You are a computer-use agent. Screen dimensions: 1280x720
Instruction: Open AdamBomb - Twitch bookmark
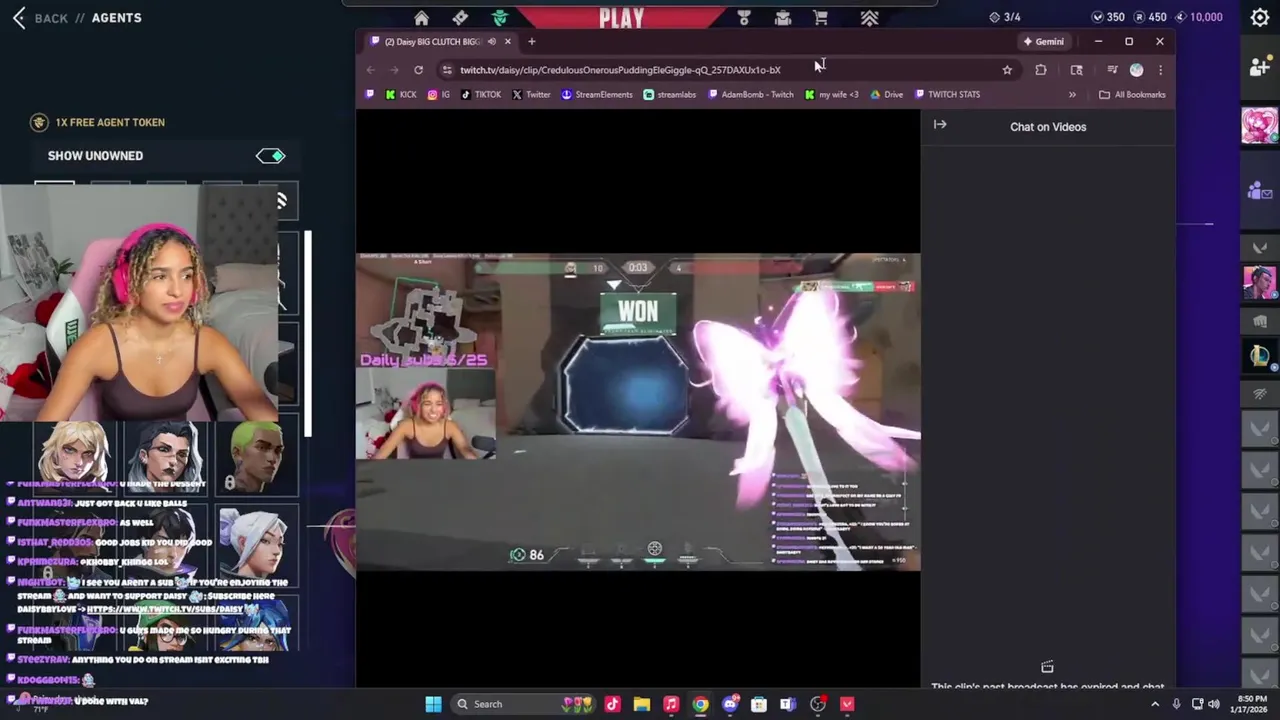[x=750, y=95]
